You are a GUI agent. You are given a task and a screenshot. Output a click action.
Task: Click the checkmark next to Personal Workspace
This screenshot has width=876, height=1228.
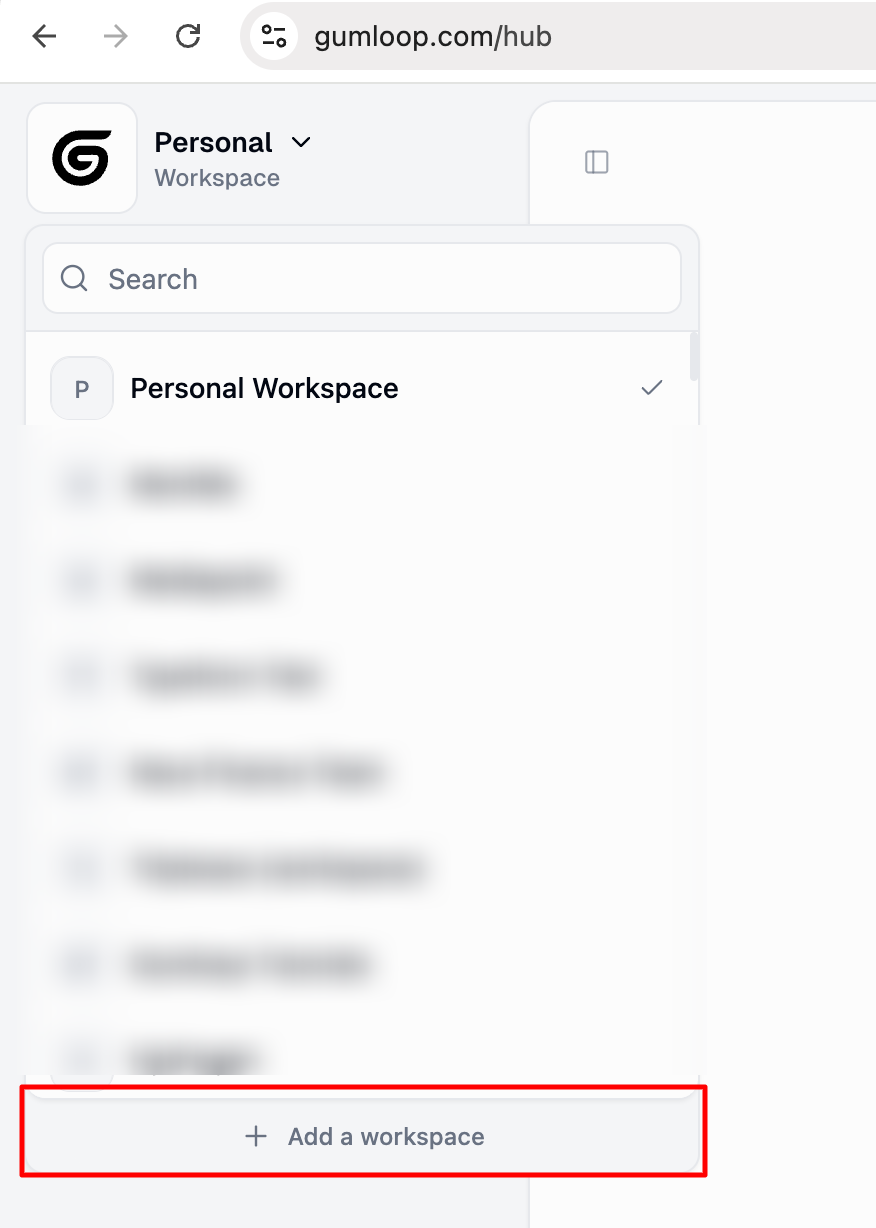(x=651, y=388)
